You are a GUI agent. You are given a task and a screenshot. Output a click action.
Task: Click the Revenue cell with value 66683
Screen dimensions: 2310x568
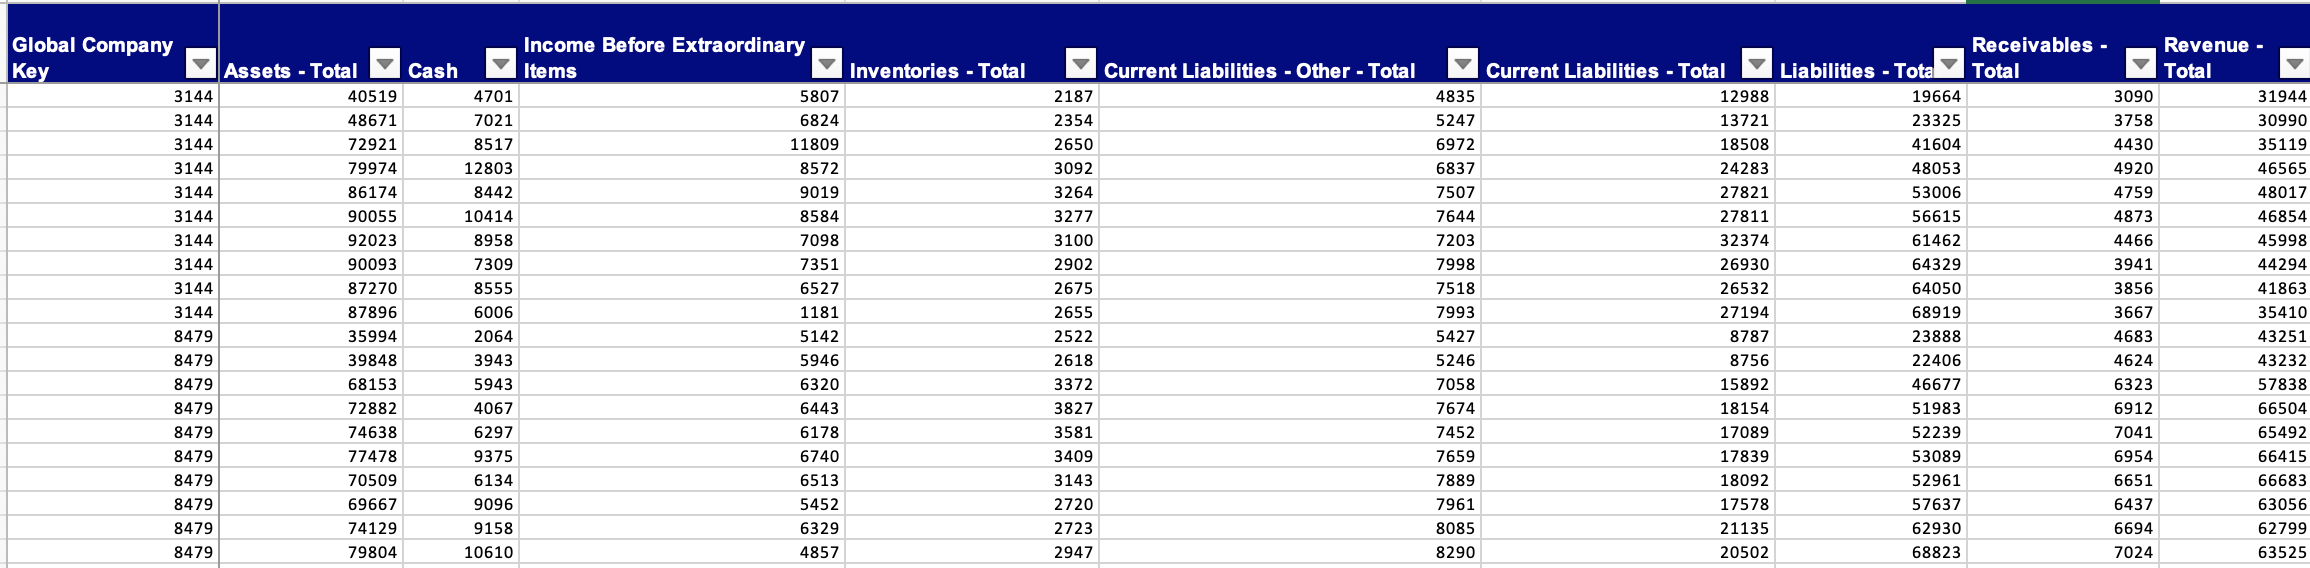point(2235,480)
